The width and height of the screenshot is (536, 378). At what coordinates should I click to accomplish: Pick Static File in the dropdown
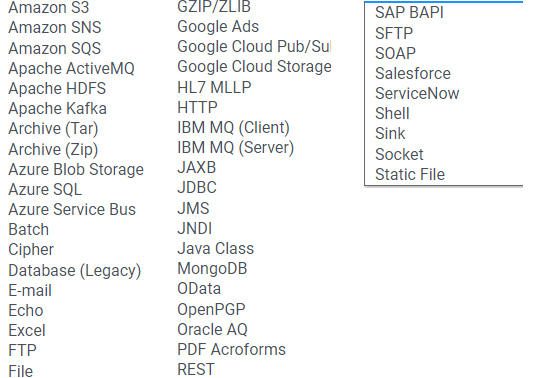pos(410,174)
